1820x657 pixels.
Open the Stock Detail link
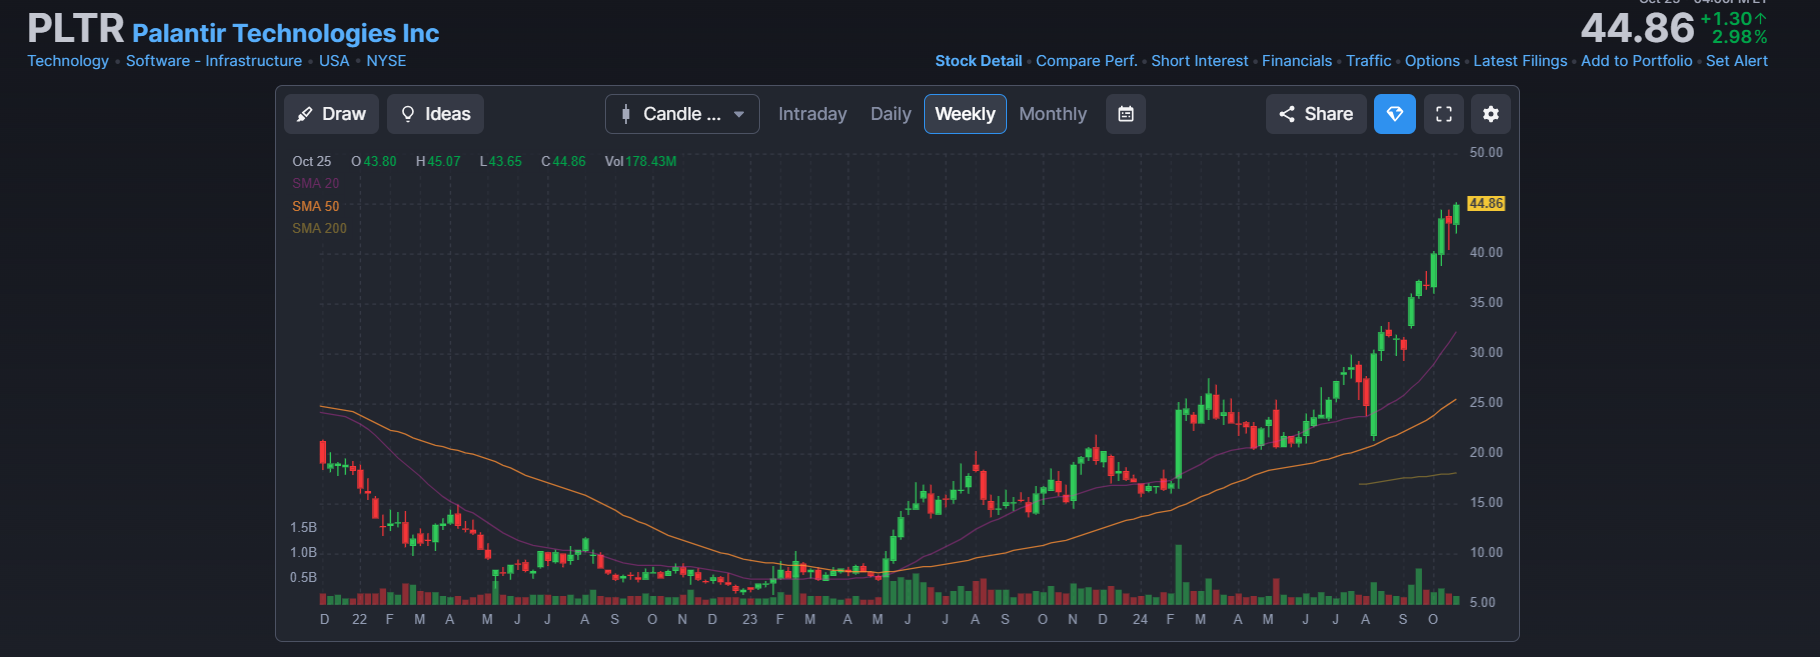(x=978, y=61)
